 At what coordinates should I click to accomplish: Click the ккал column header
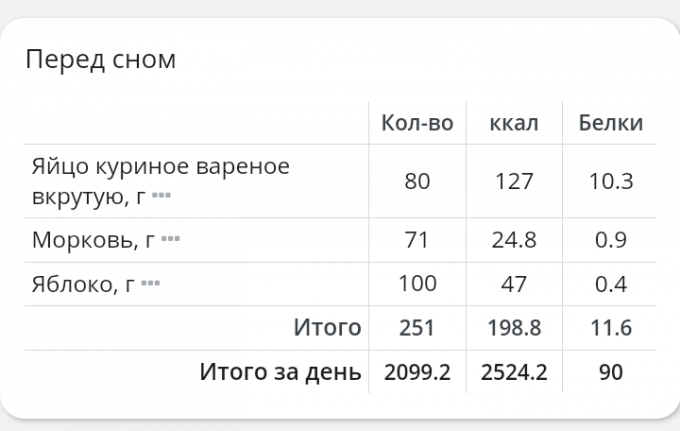coord(514,123)
